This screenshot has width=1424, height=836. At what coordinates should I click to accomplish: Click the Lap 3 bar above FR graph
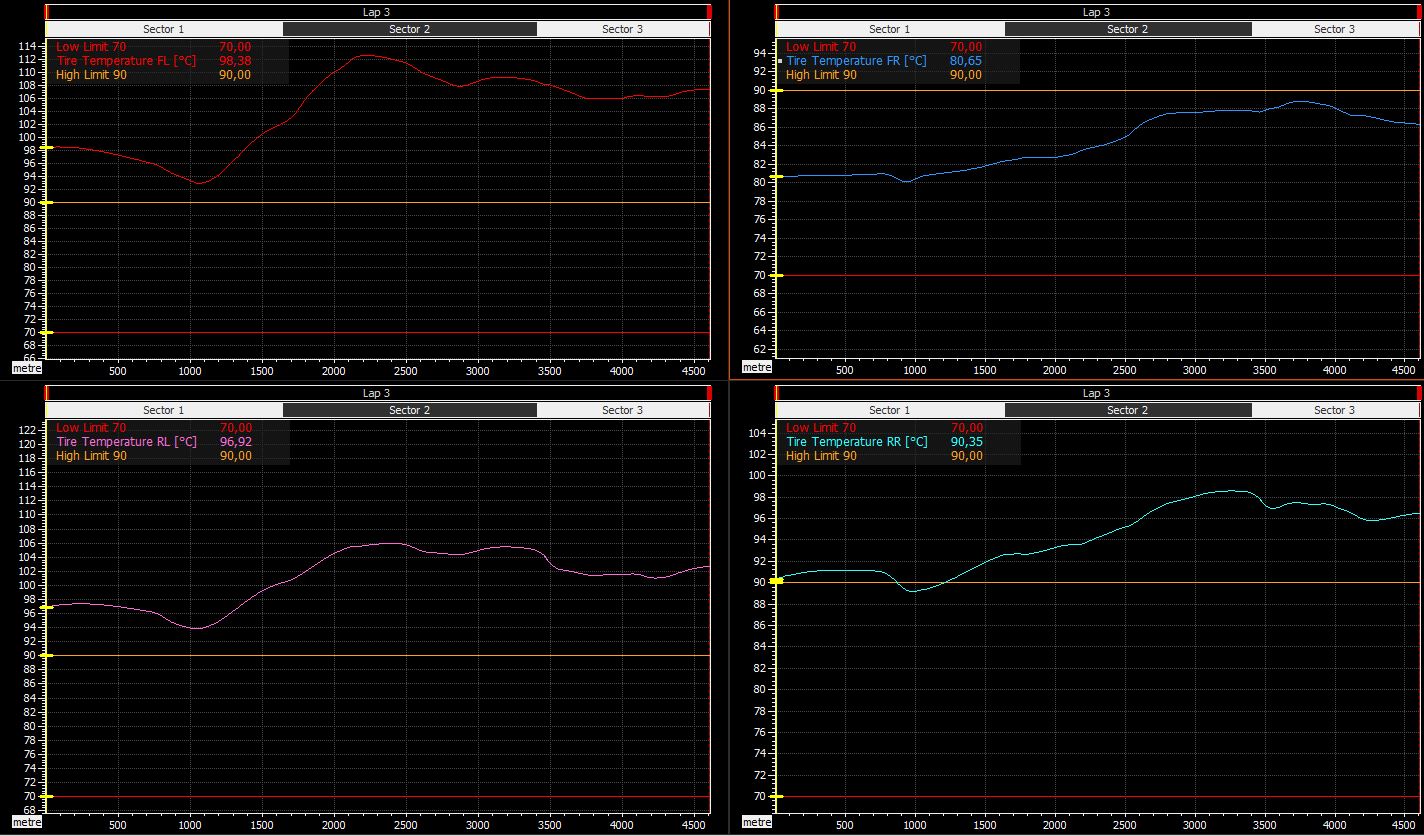pyautogui.click(x=1097, y=12)
